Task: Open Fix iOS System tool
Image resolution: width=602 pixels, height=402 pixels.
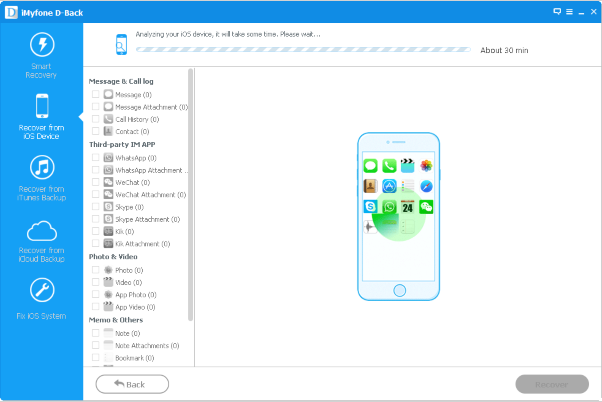Action: (x=41, y=299)
